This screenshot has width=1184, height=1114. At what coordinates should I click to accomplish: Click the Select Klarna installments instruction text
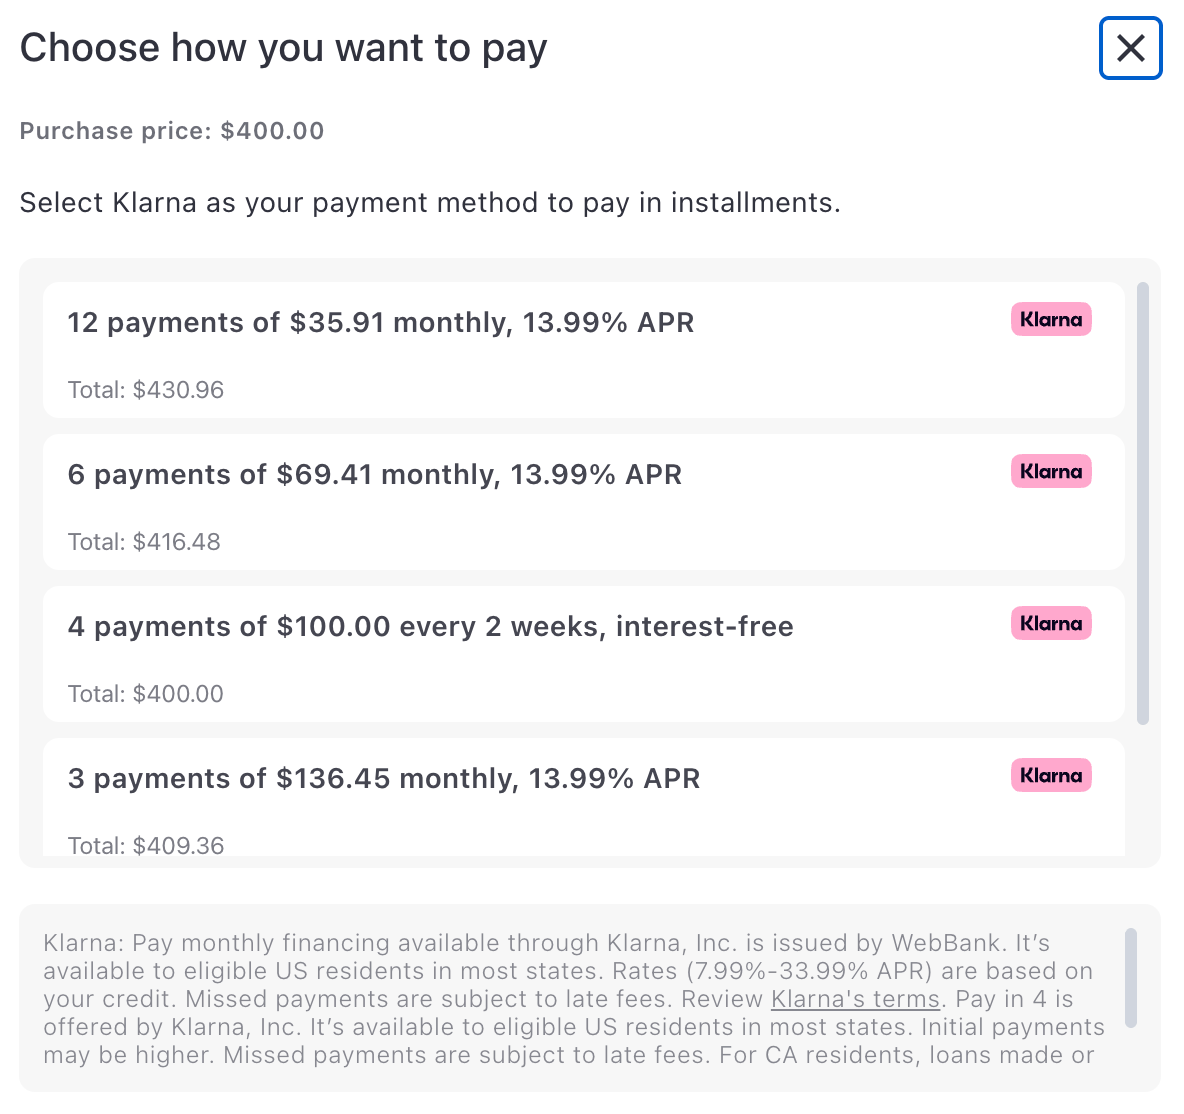click(430, 203)
